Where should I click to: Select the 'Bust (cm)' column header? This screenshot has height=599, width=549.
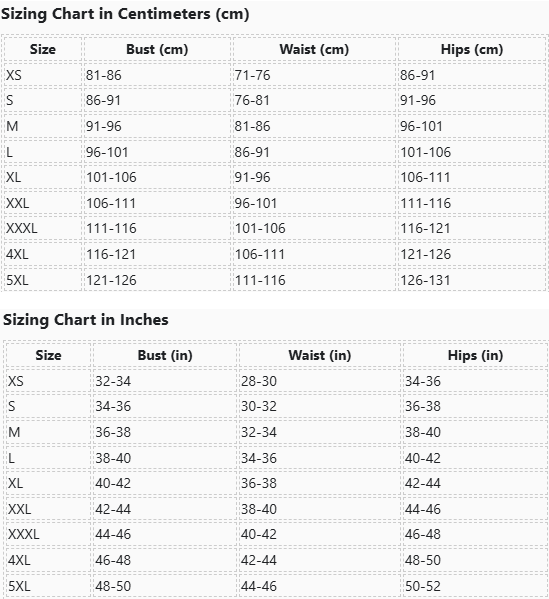click(157, 49)
